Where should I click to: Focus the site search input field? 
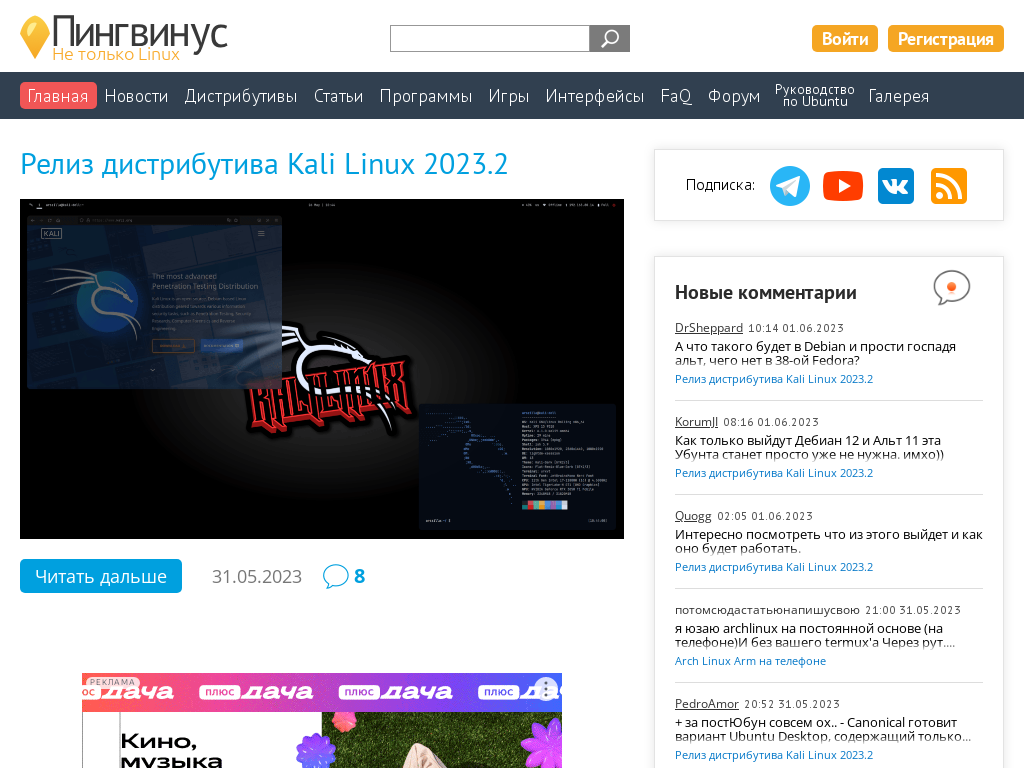point(490,39)
